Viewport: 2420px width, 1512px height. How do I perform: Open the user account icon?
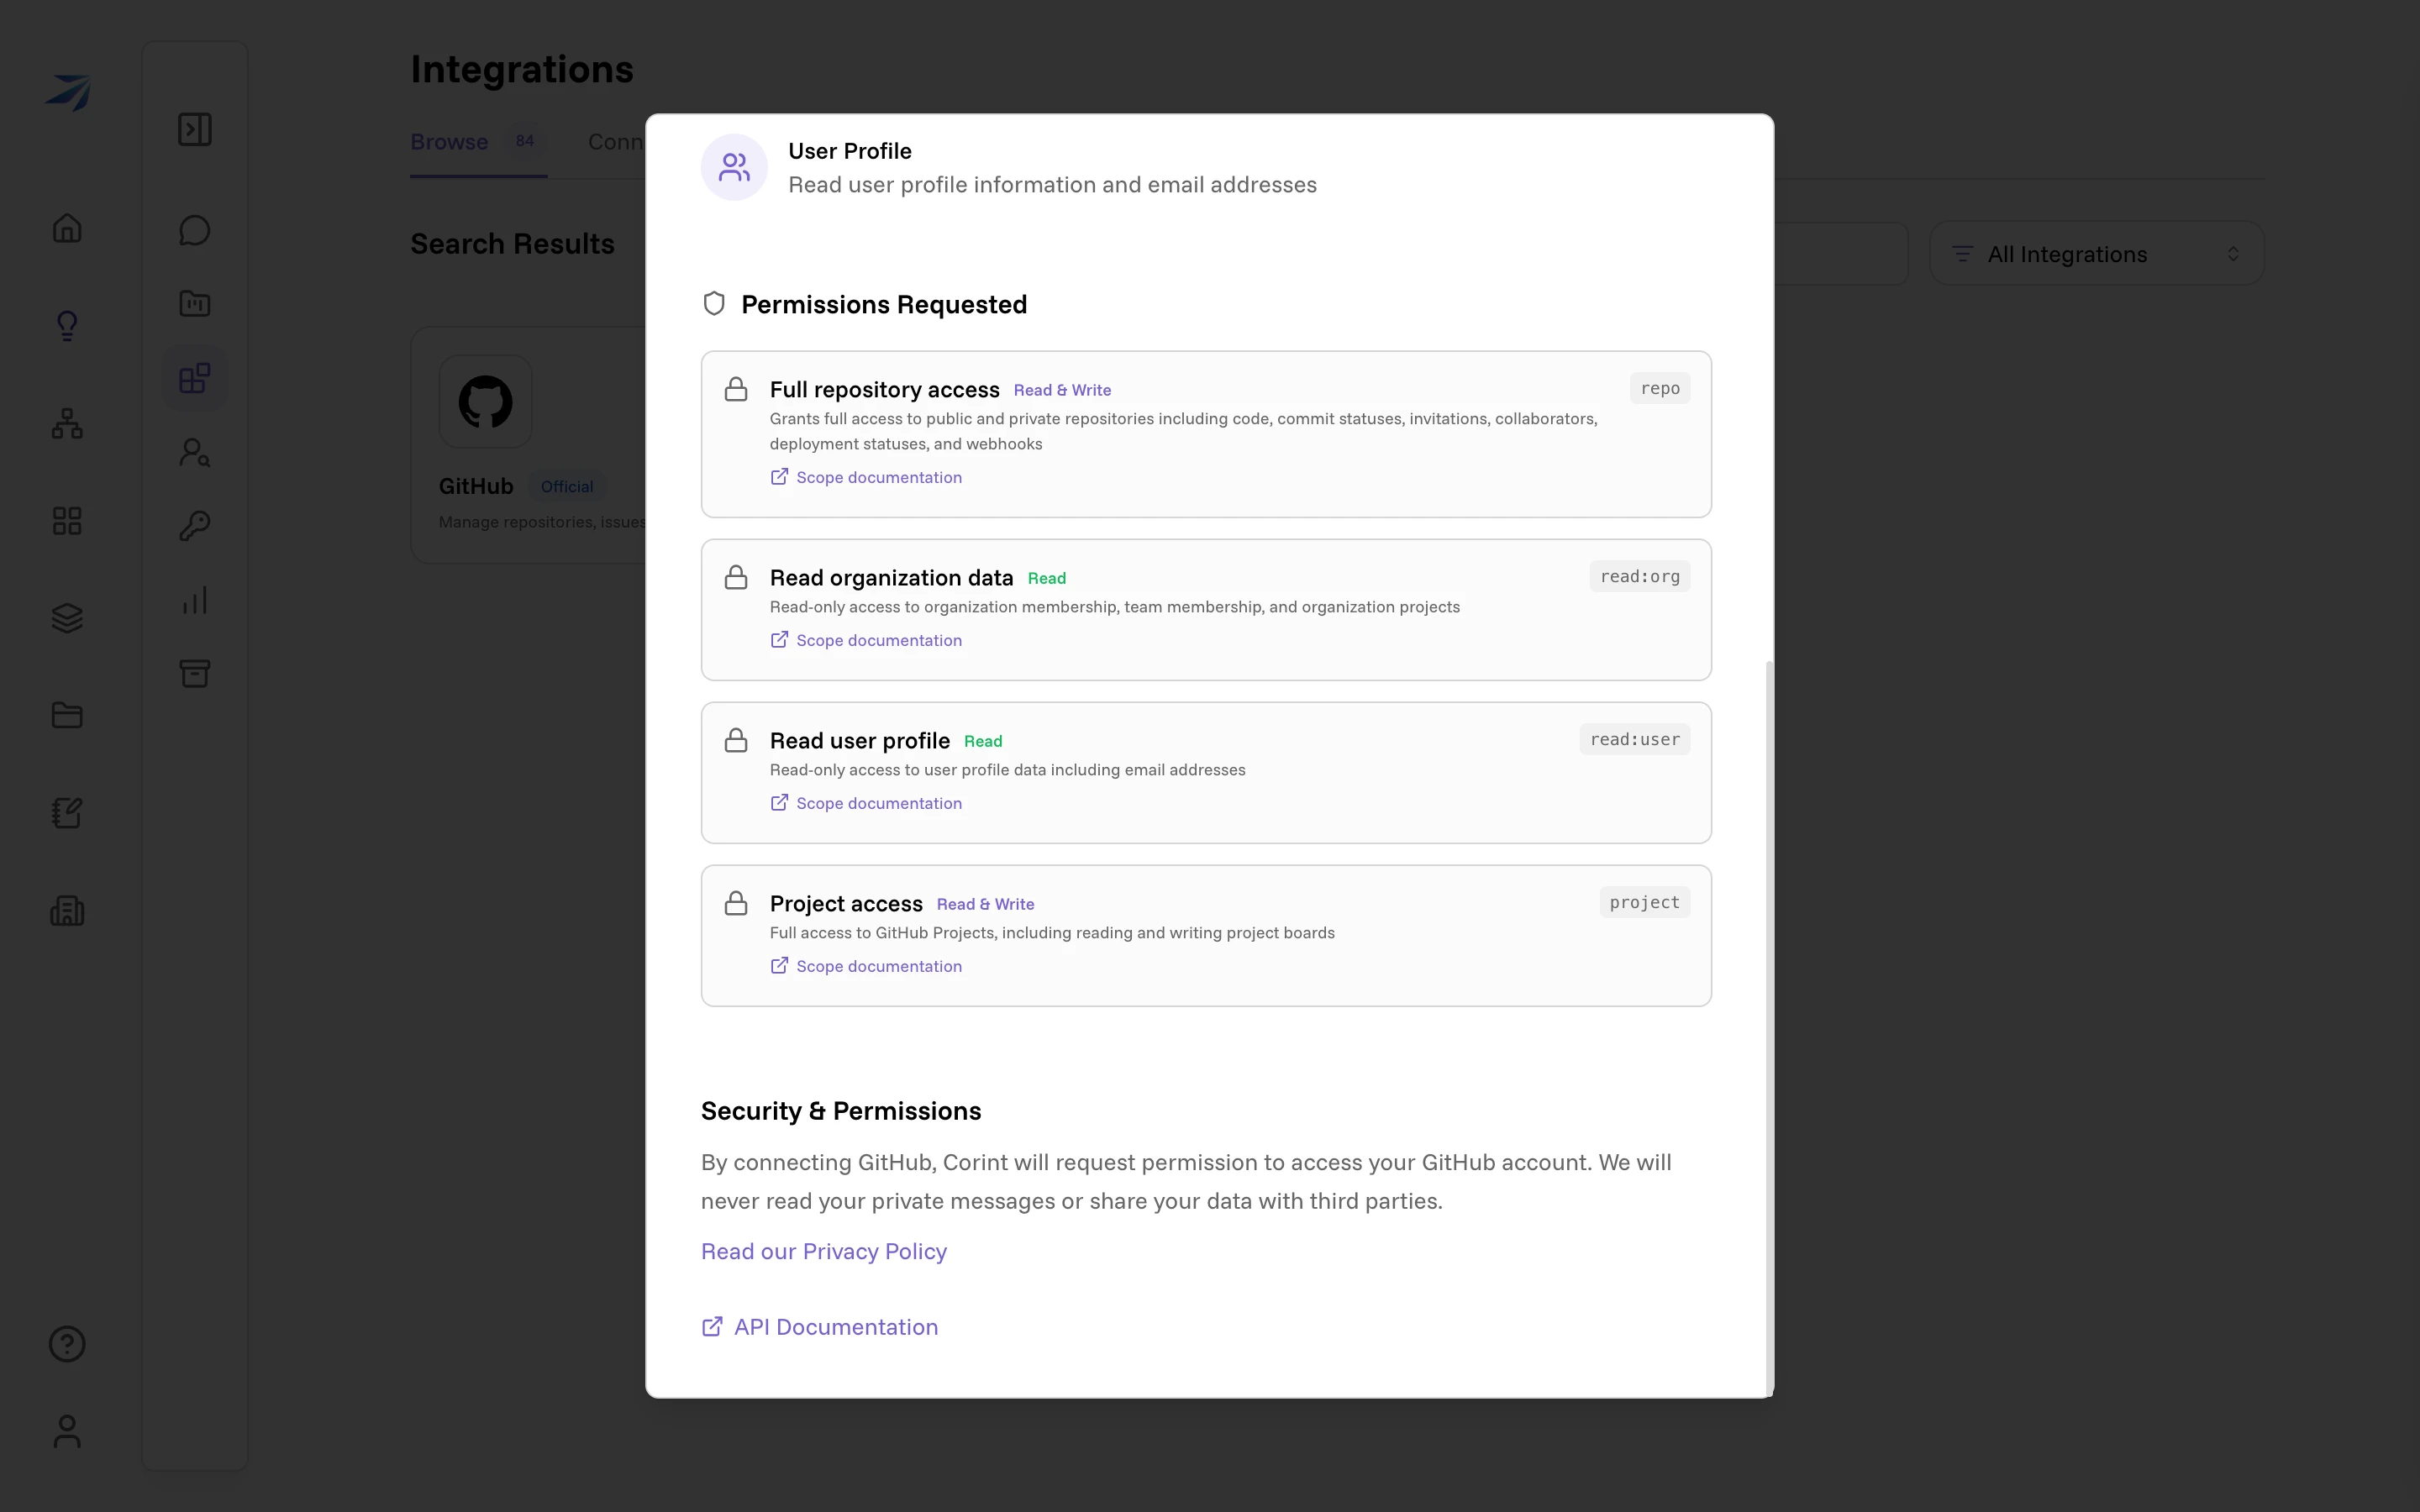click(67, 1431)
